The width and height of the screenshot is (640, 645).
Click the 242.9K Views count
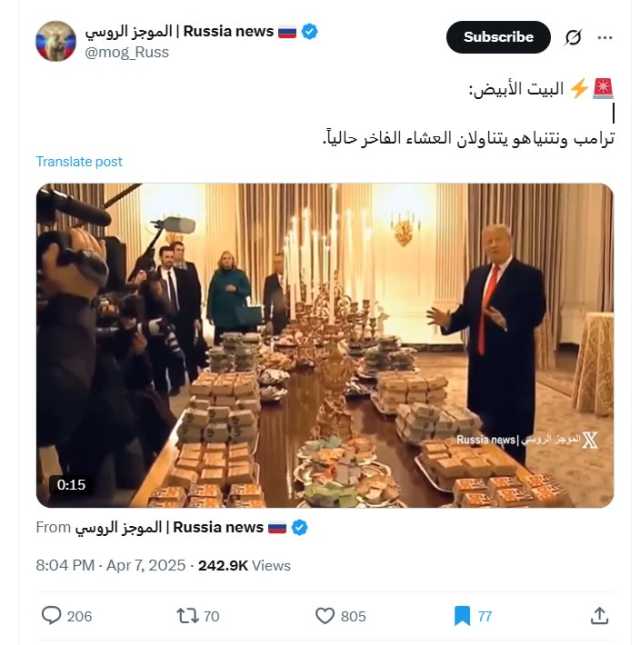(244, 565)
